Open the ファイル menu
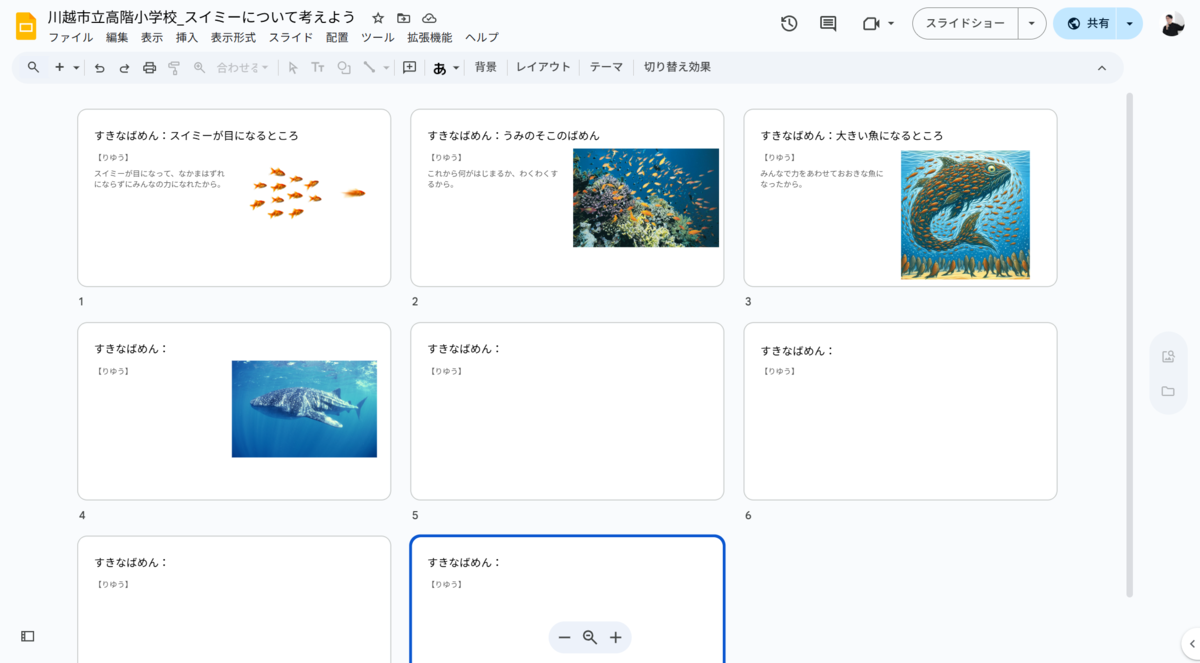The width and height of the screenshot is (1200, 663). click(71, 38)
